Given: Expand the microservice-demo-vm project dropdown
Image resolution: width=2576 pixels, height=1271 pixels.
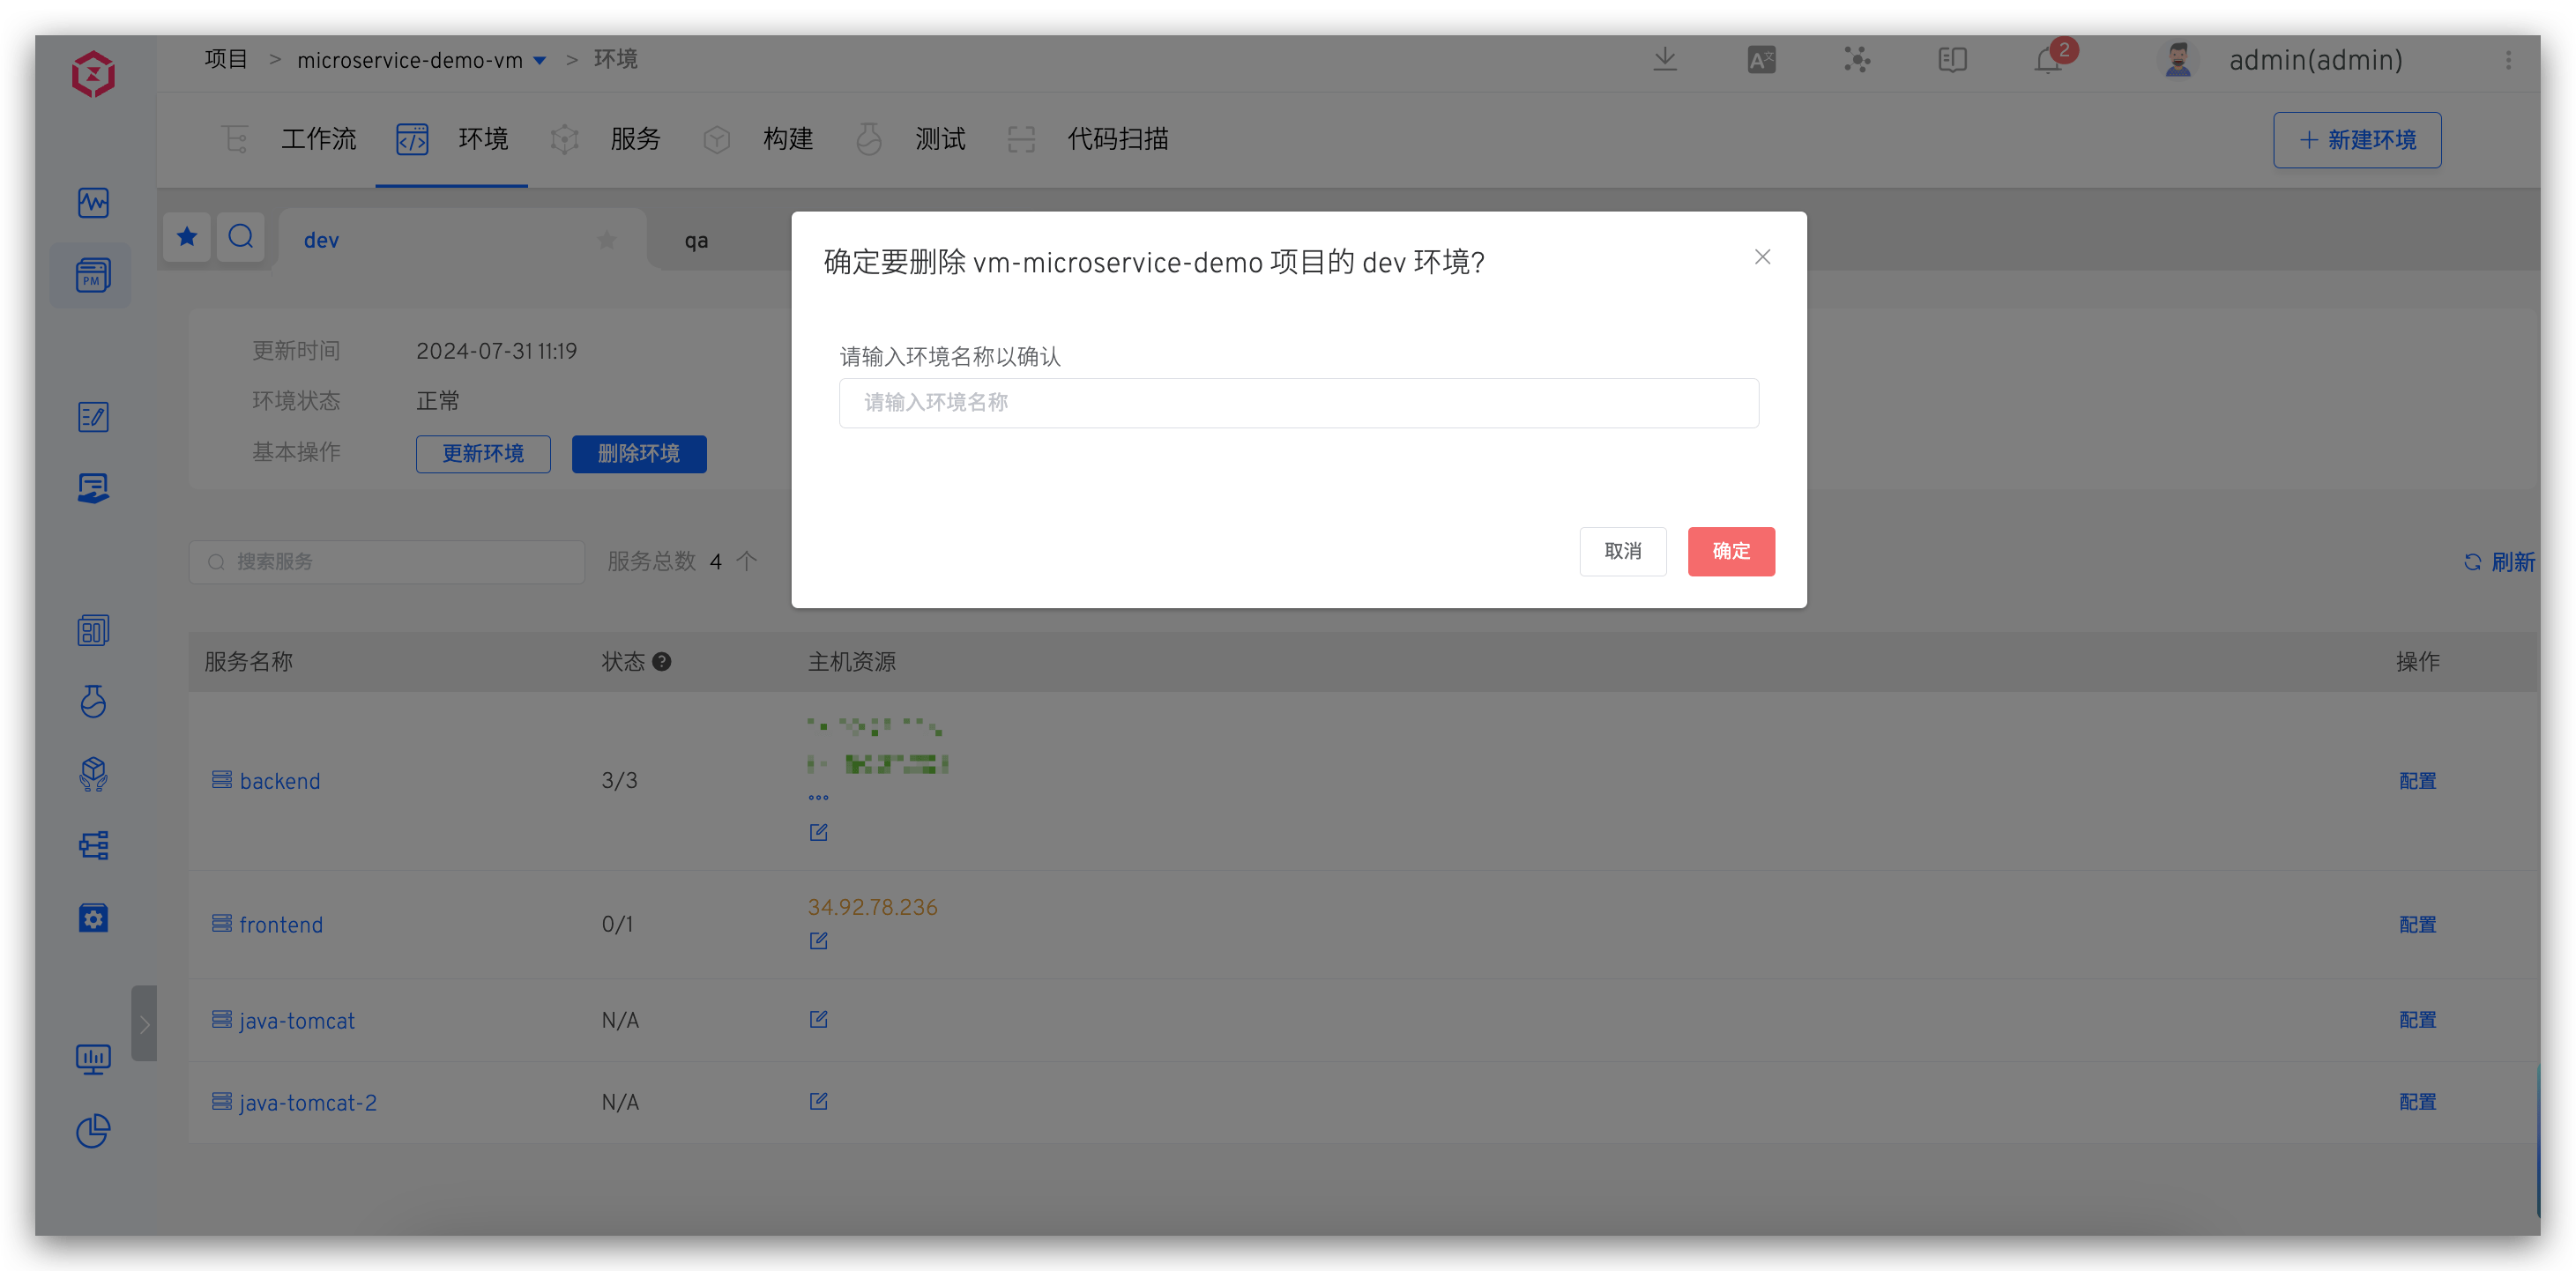Looking at the screenshot, I should click(x=541, y=60).
